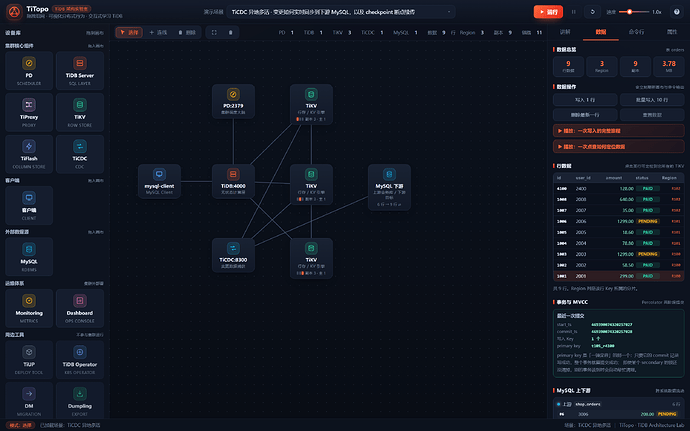
Task: Switch to the first tab left of data
Action: click(x=565, y=32)
